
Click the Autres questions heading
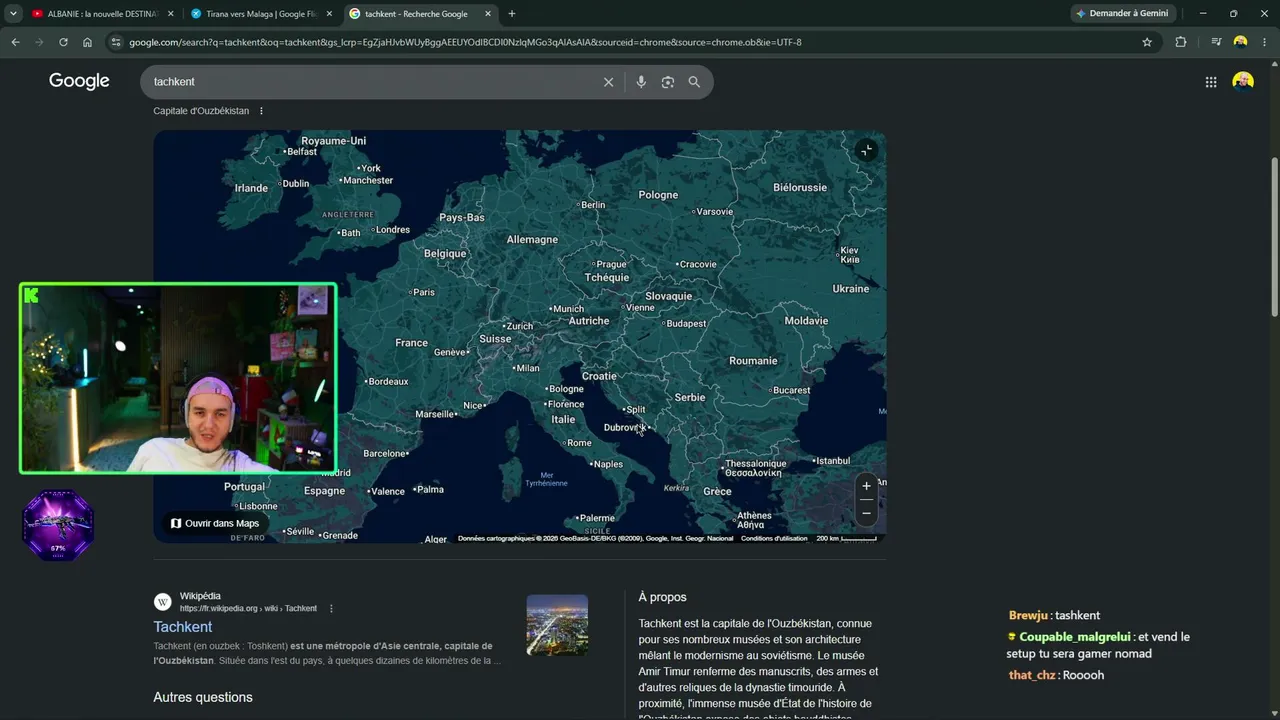coord(203,697)
